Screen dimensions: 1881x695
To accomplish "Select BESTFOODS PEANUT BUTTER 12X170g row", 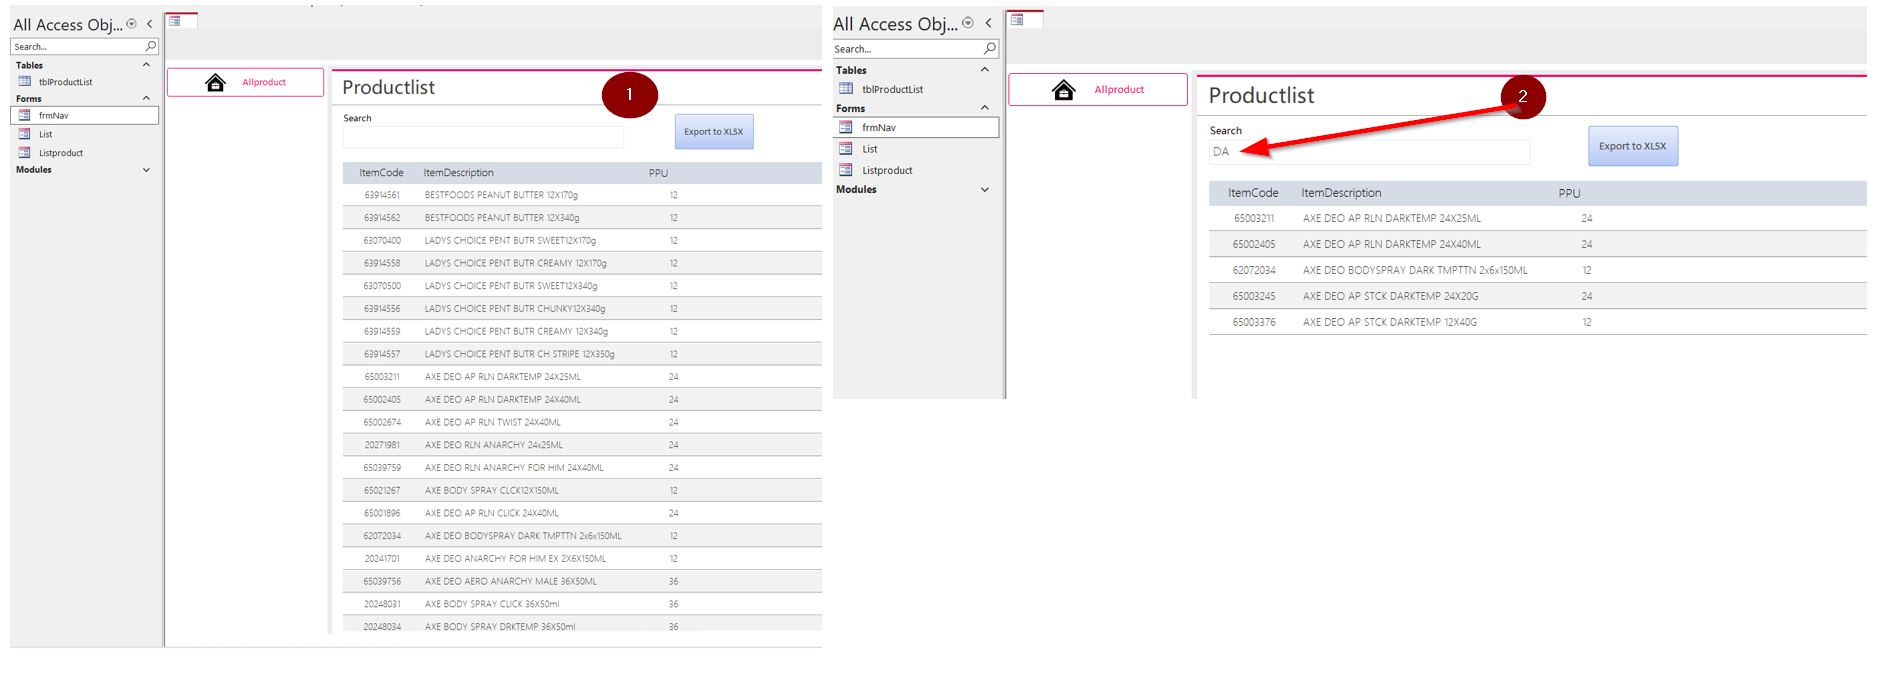I will click(582, 195).
